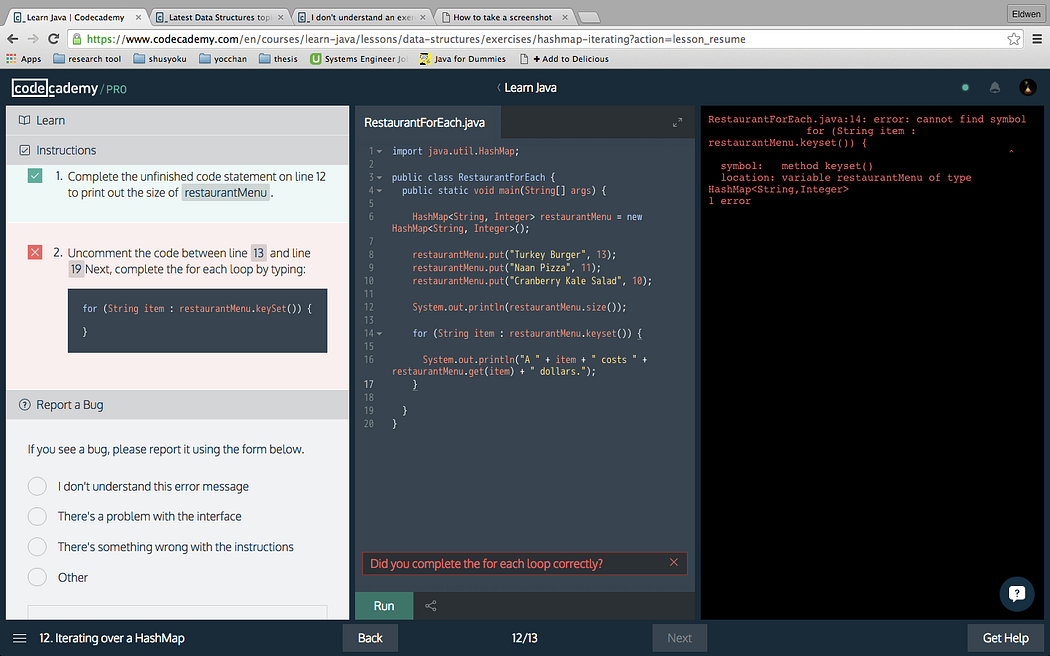This screenshot has width=1050, height=656.
Task: Fold the code block at line 14
Action: pos(380,333)
